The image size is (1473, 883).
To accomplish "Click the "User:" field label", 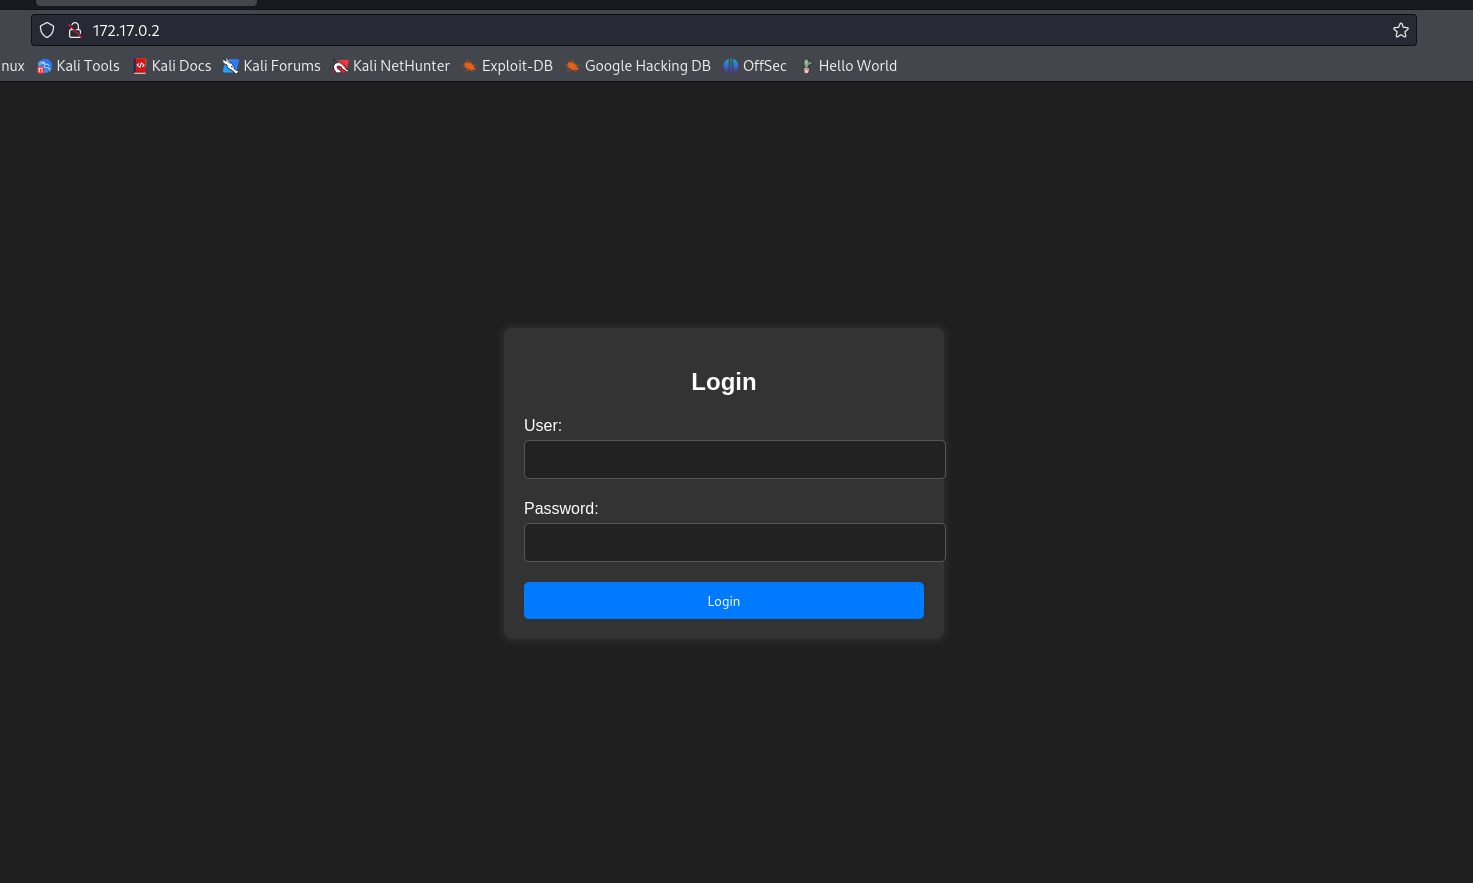I will [x=543, y=425].
